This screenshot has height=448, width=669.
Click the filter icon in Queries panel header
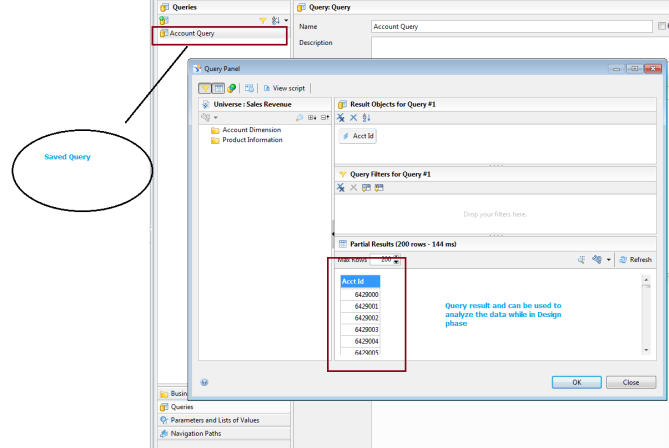coord(263,20)
